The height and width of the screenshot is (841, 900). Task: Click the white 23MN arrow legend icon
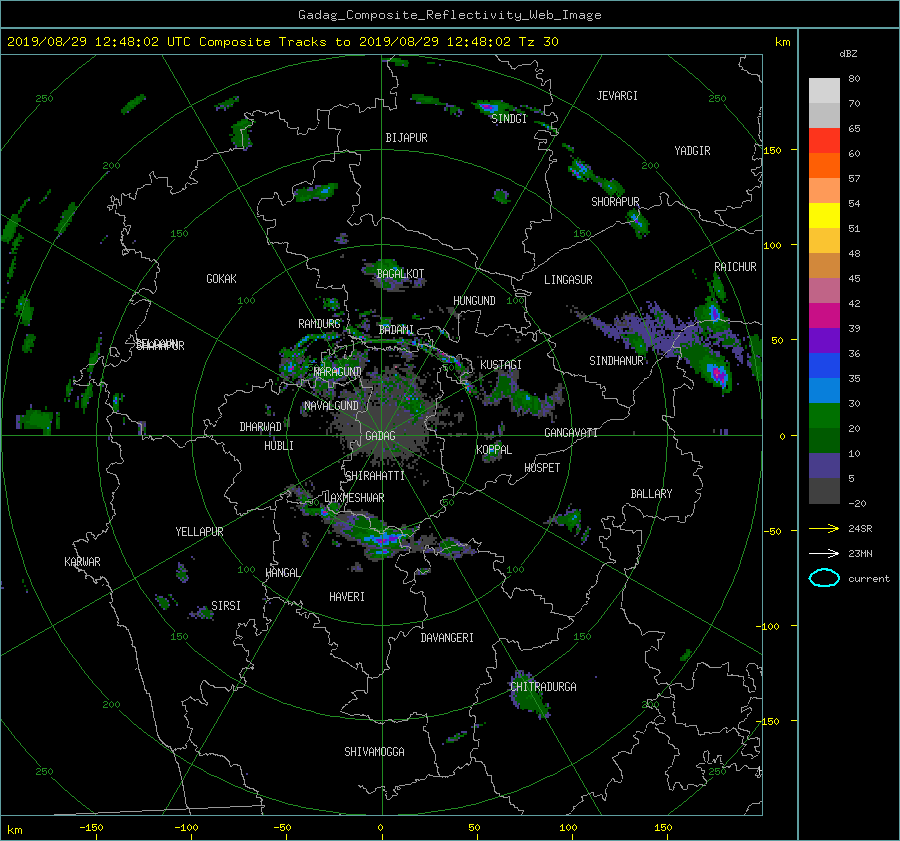824,553
